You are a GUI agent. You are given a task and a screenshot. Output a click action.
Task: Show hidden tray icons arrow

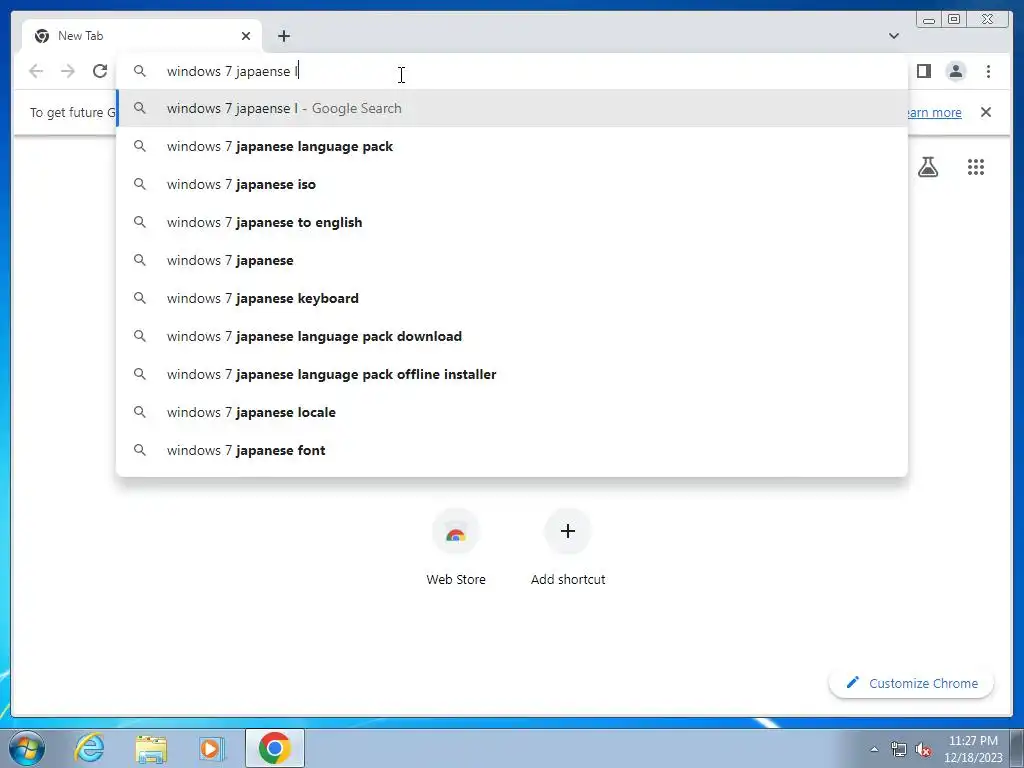pyautogui.click(x=874, y=749)
